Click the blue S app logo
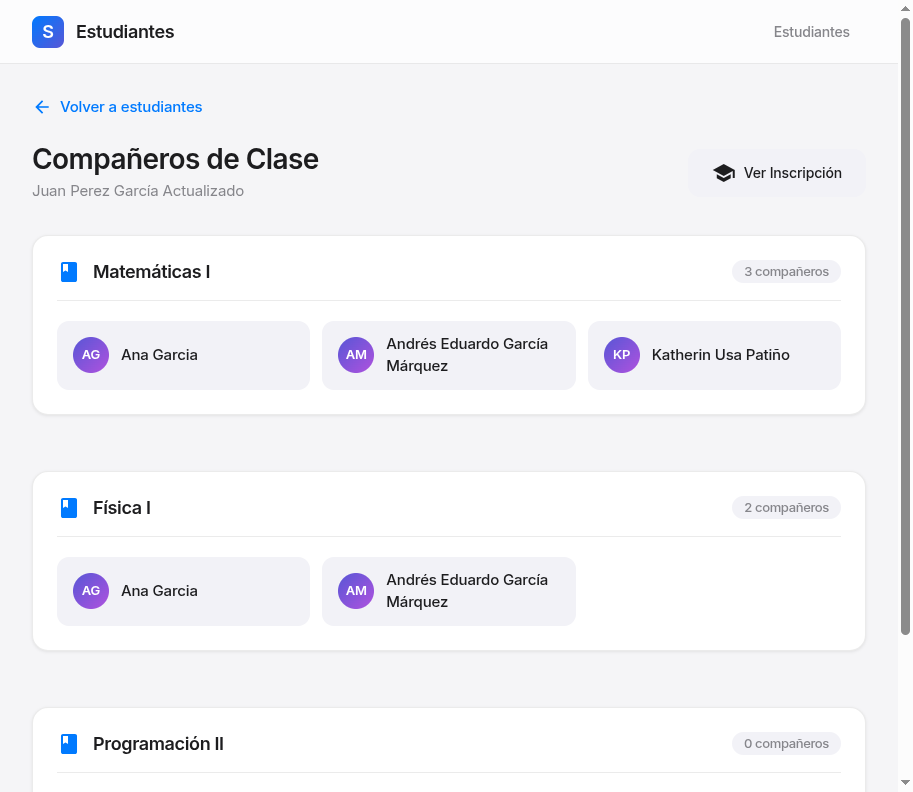The height and width of the screenshot is (792, 913). point(48,32)
